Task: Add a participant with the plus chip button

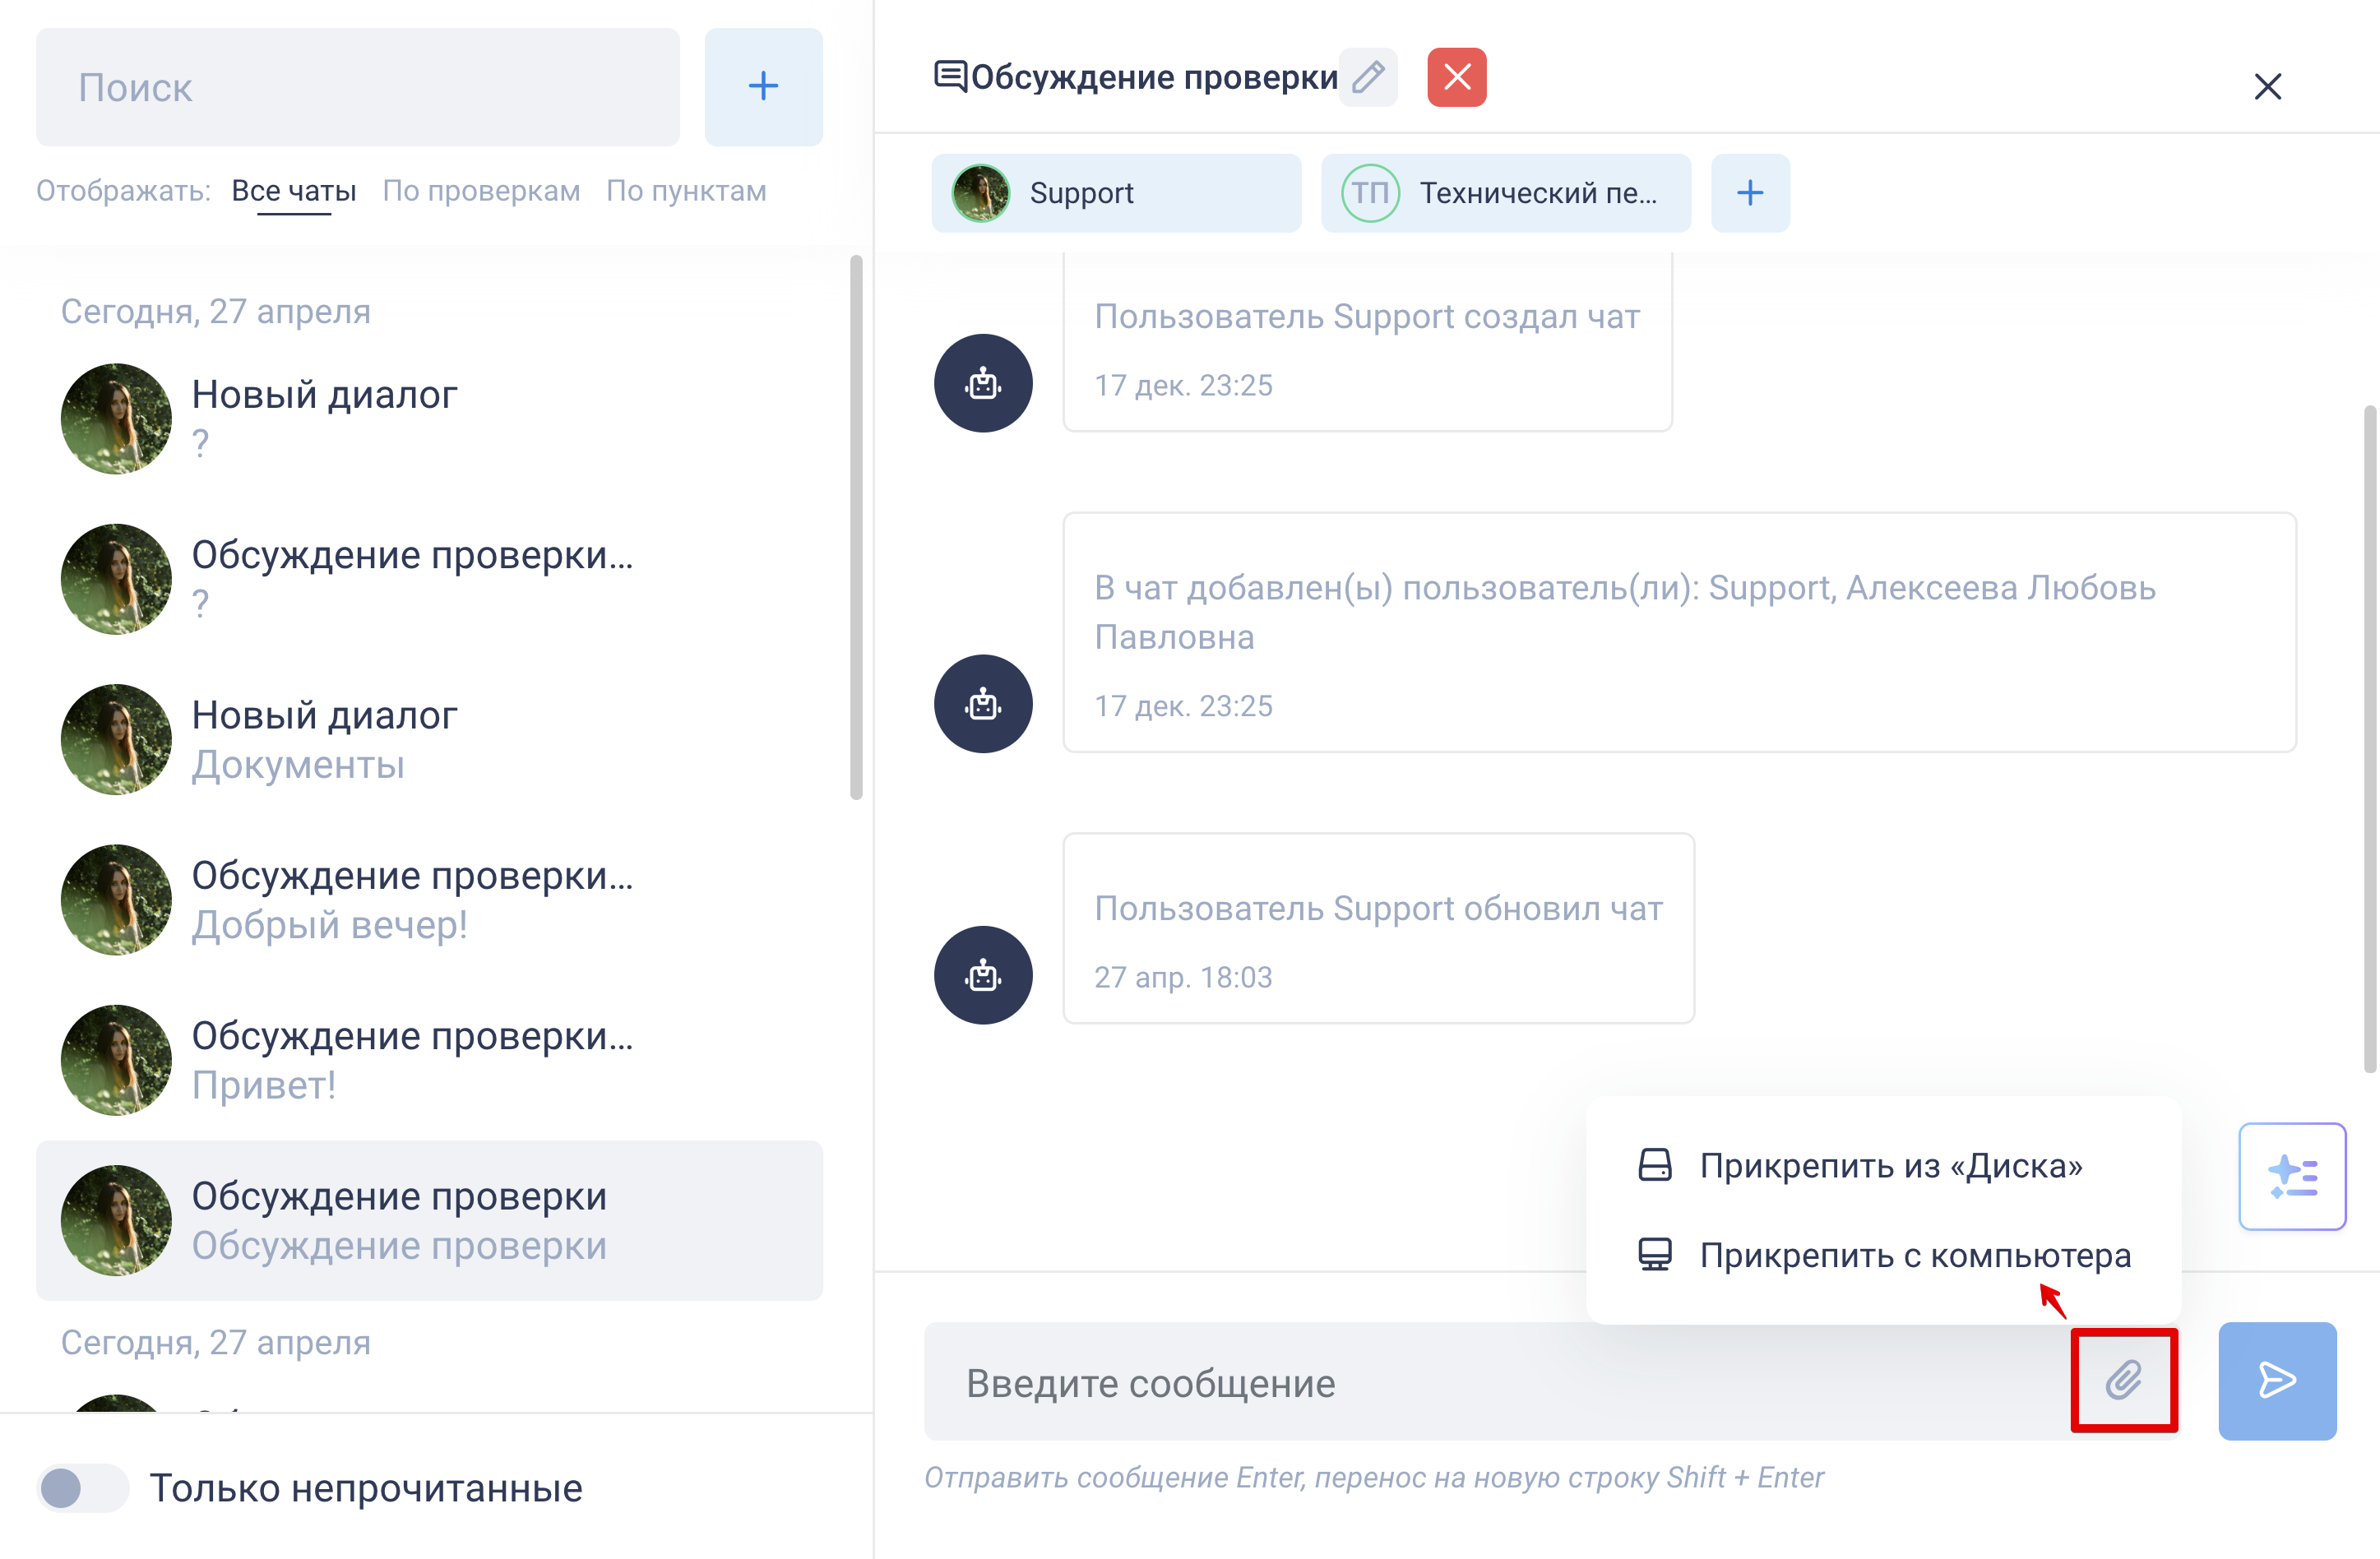Action: [x=1750, y=193]
